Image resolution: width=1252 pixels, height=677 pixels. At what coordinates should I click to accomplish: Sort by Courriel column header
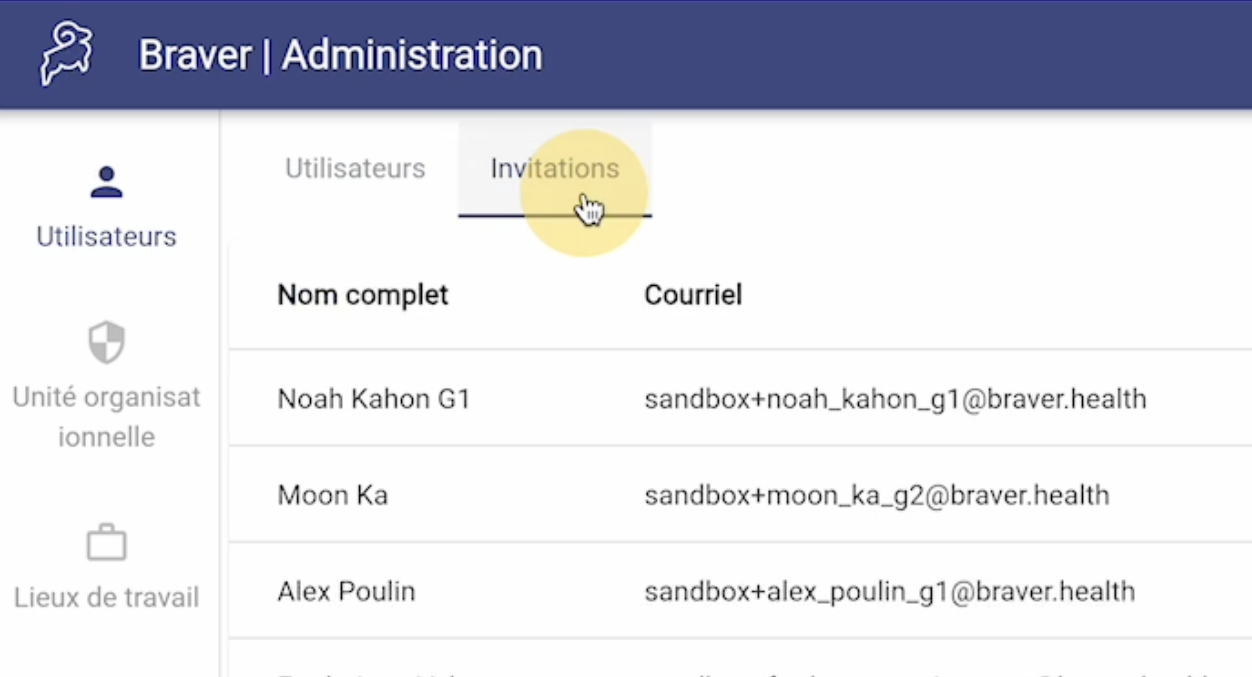tap(693, 295)
